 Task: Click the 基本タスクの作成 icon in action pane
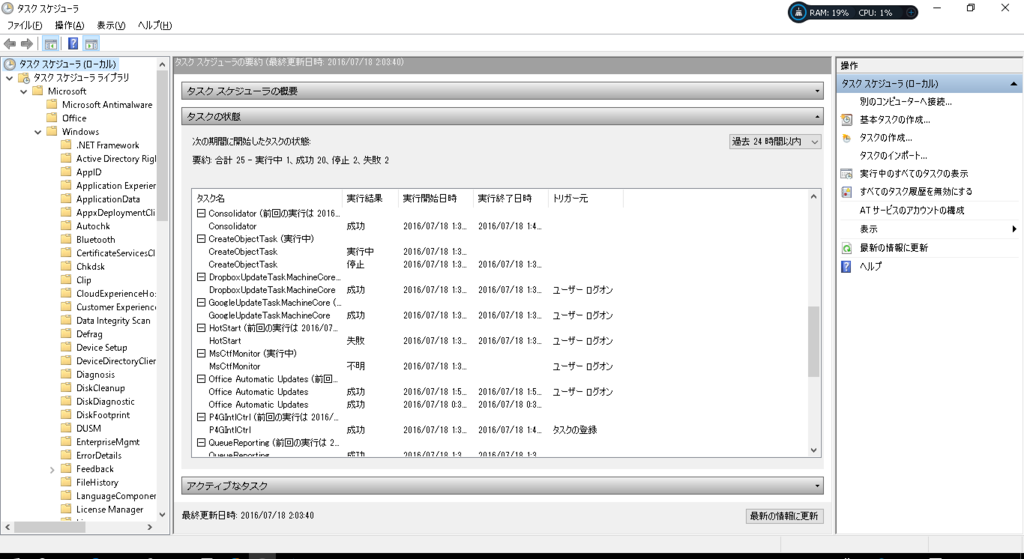coord(846,120)
